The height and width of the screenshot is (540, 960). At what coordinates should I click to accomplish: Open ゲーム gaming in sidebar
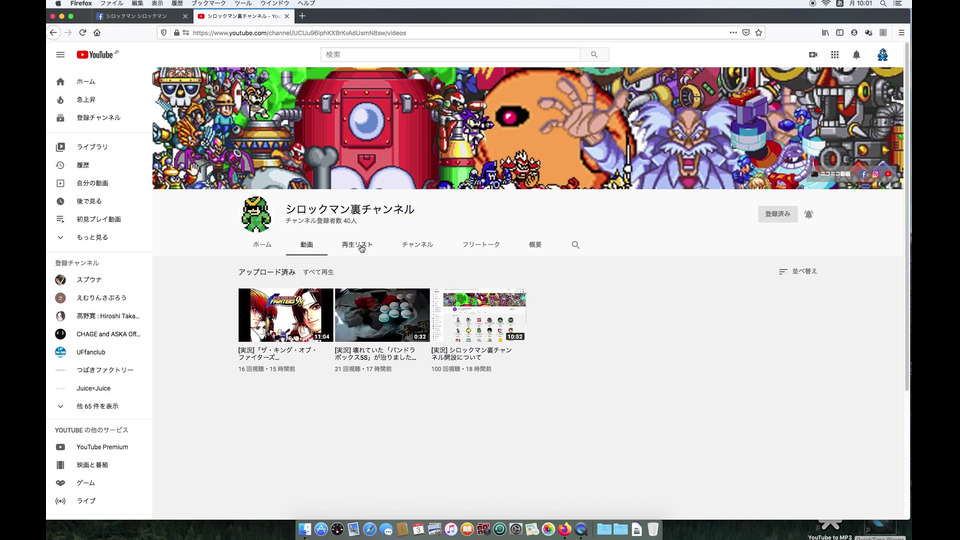click(x=99, y=483)
